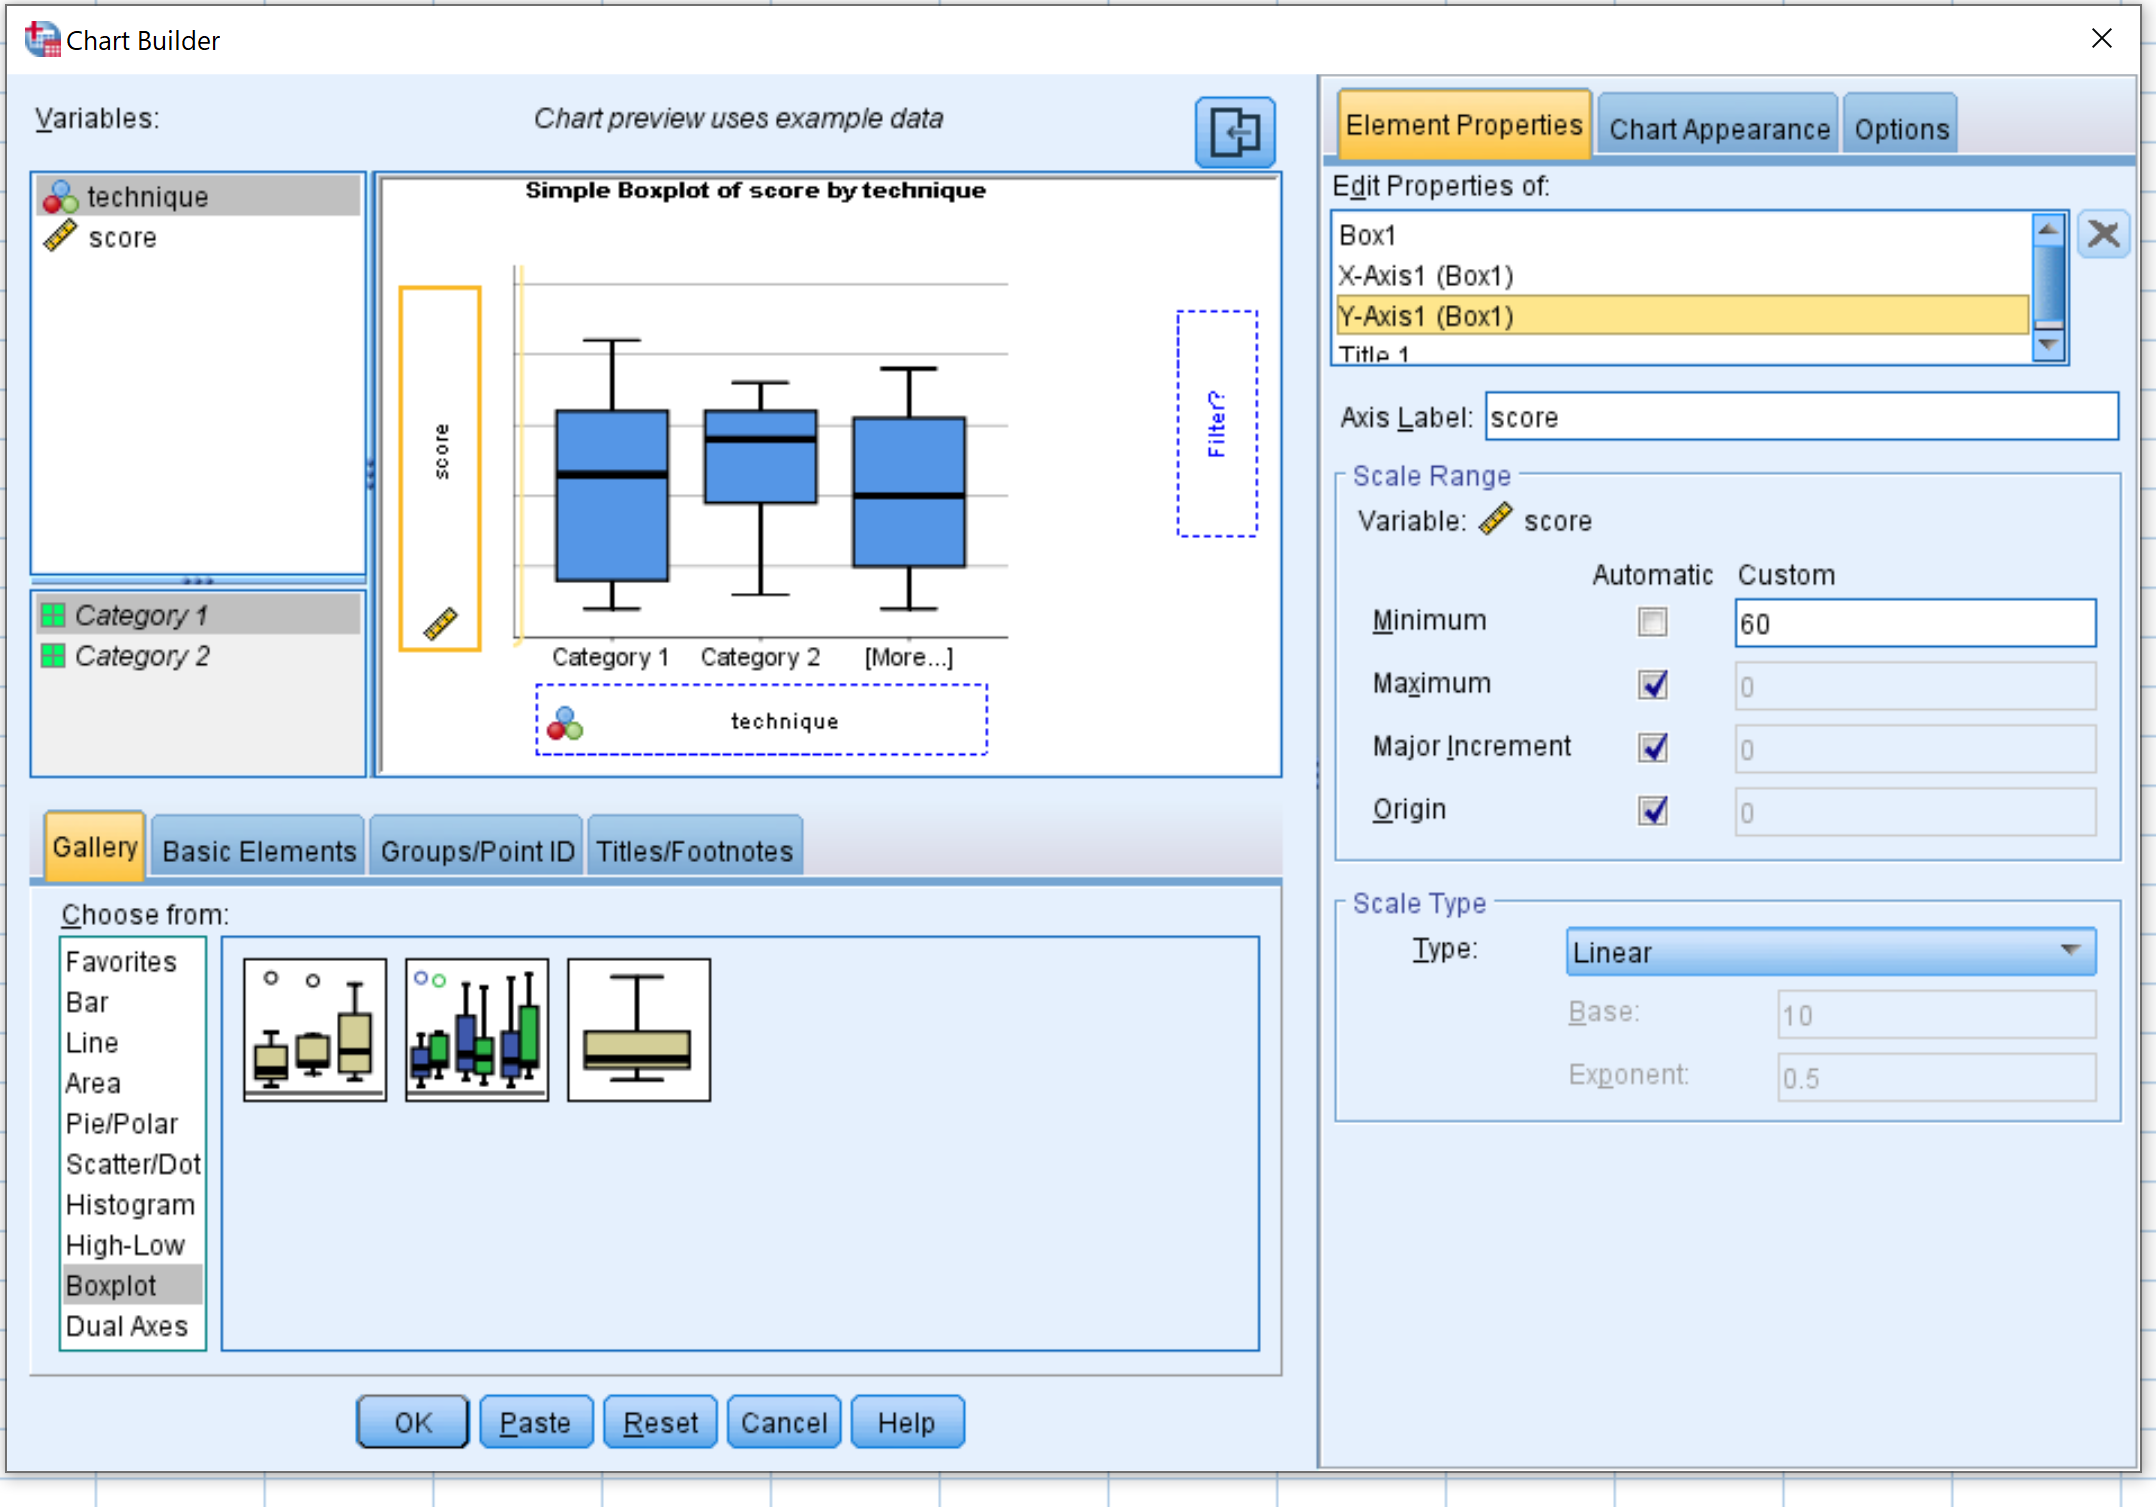Click the element list scroll down arrow

(x=2049, y=346)
